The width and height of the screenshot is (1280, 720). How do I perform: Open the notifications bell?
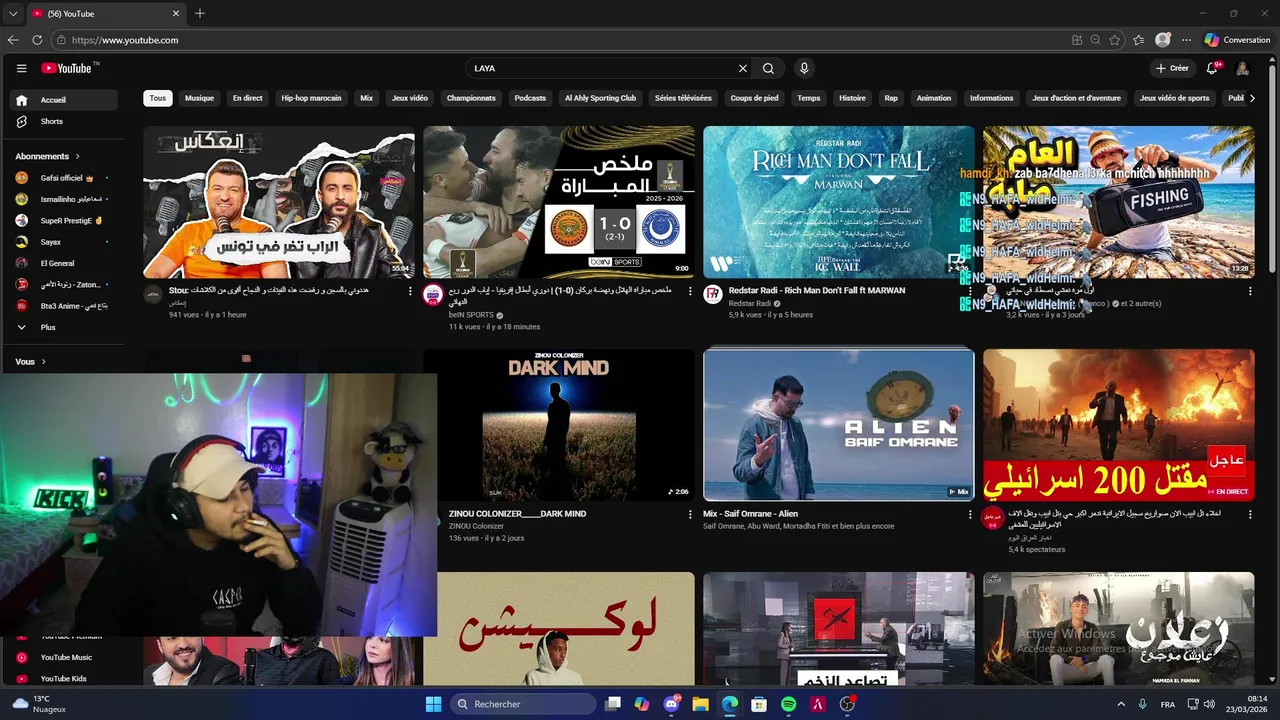1212,68
